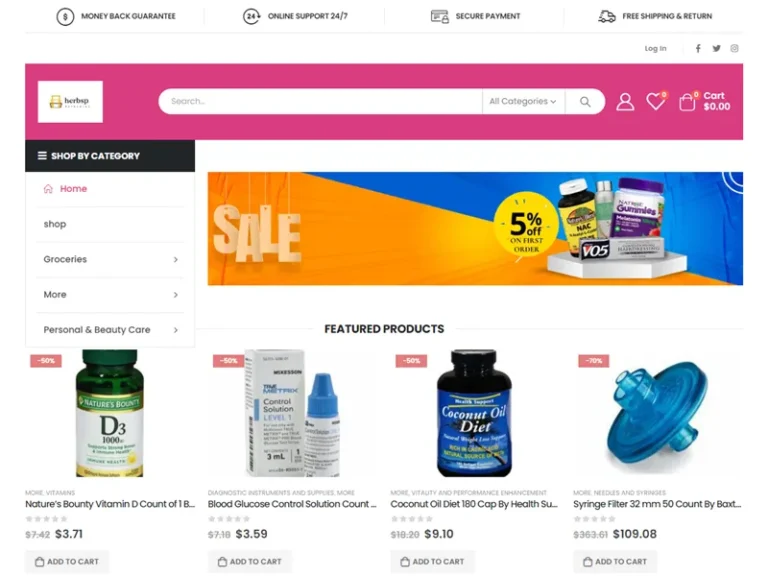
Task: Add Nature's Bounty Vitamin D to cart
Action: click(x=67, y=561)
